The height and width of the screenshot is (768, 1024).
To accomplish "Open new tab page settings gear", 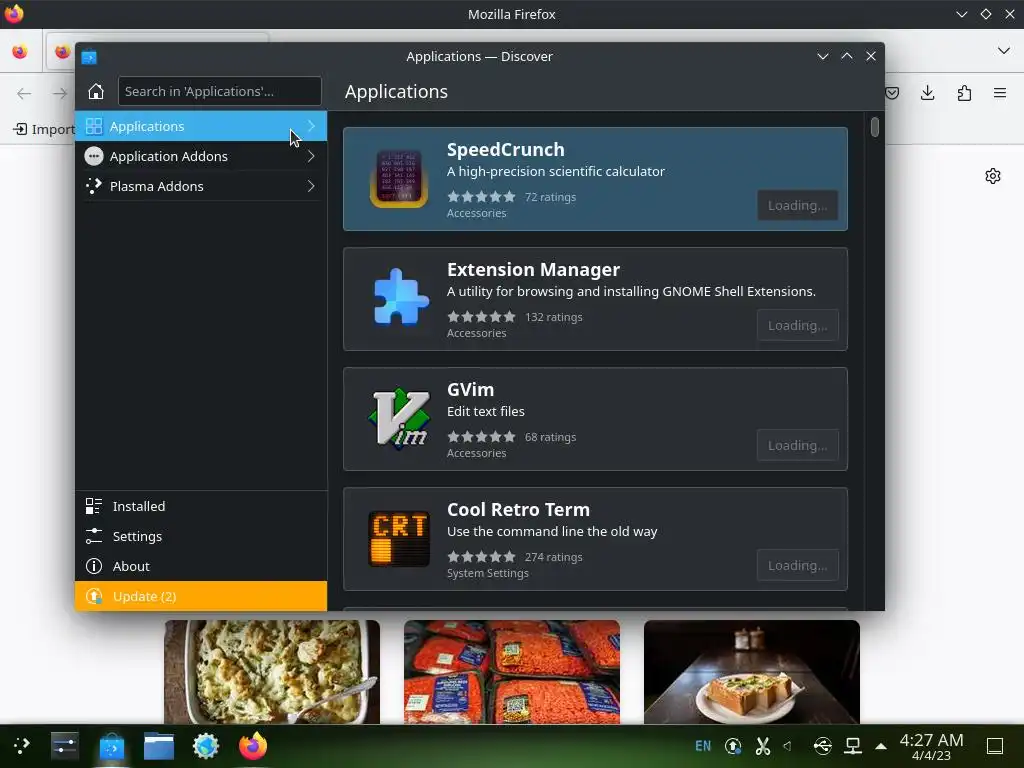I will tap(993, 176).
